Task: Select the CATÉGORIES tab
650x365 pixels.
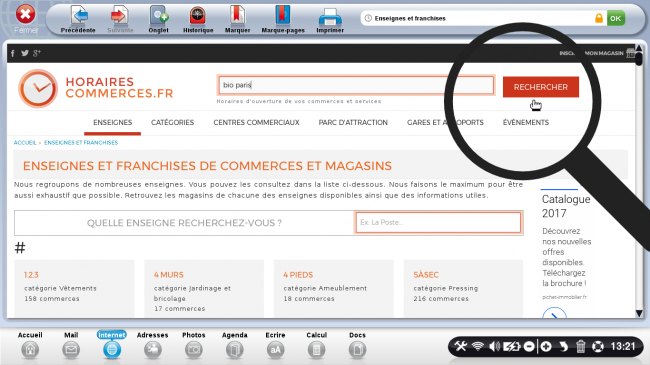Action: pyautogui.click(x=172, y=122)
